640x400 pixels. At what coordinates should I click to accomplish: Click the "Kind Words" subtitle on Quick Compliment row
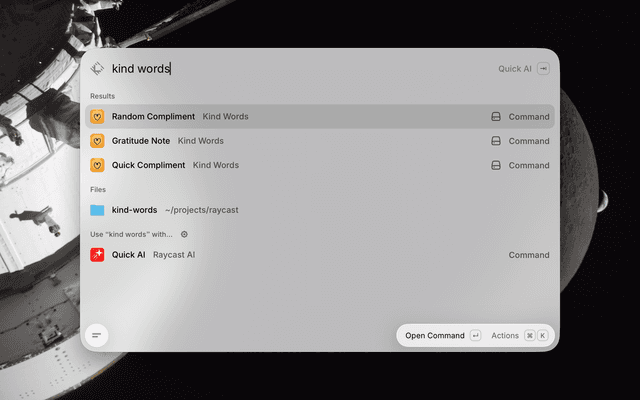[216, 165]
